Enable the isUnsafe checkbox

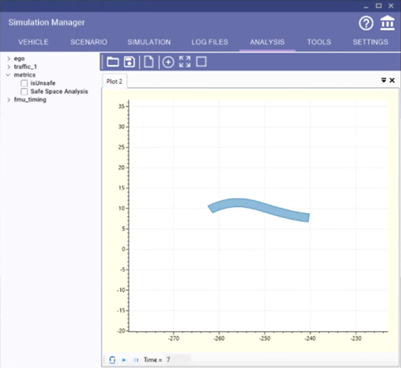point(24,83)
